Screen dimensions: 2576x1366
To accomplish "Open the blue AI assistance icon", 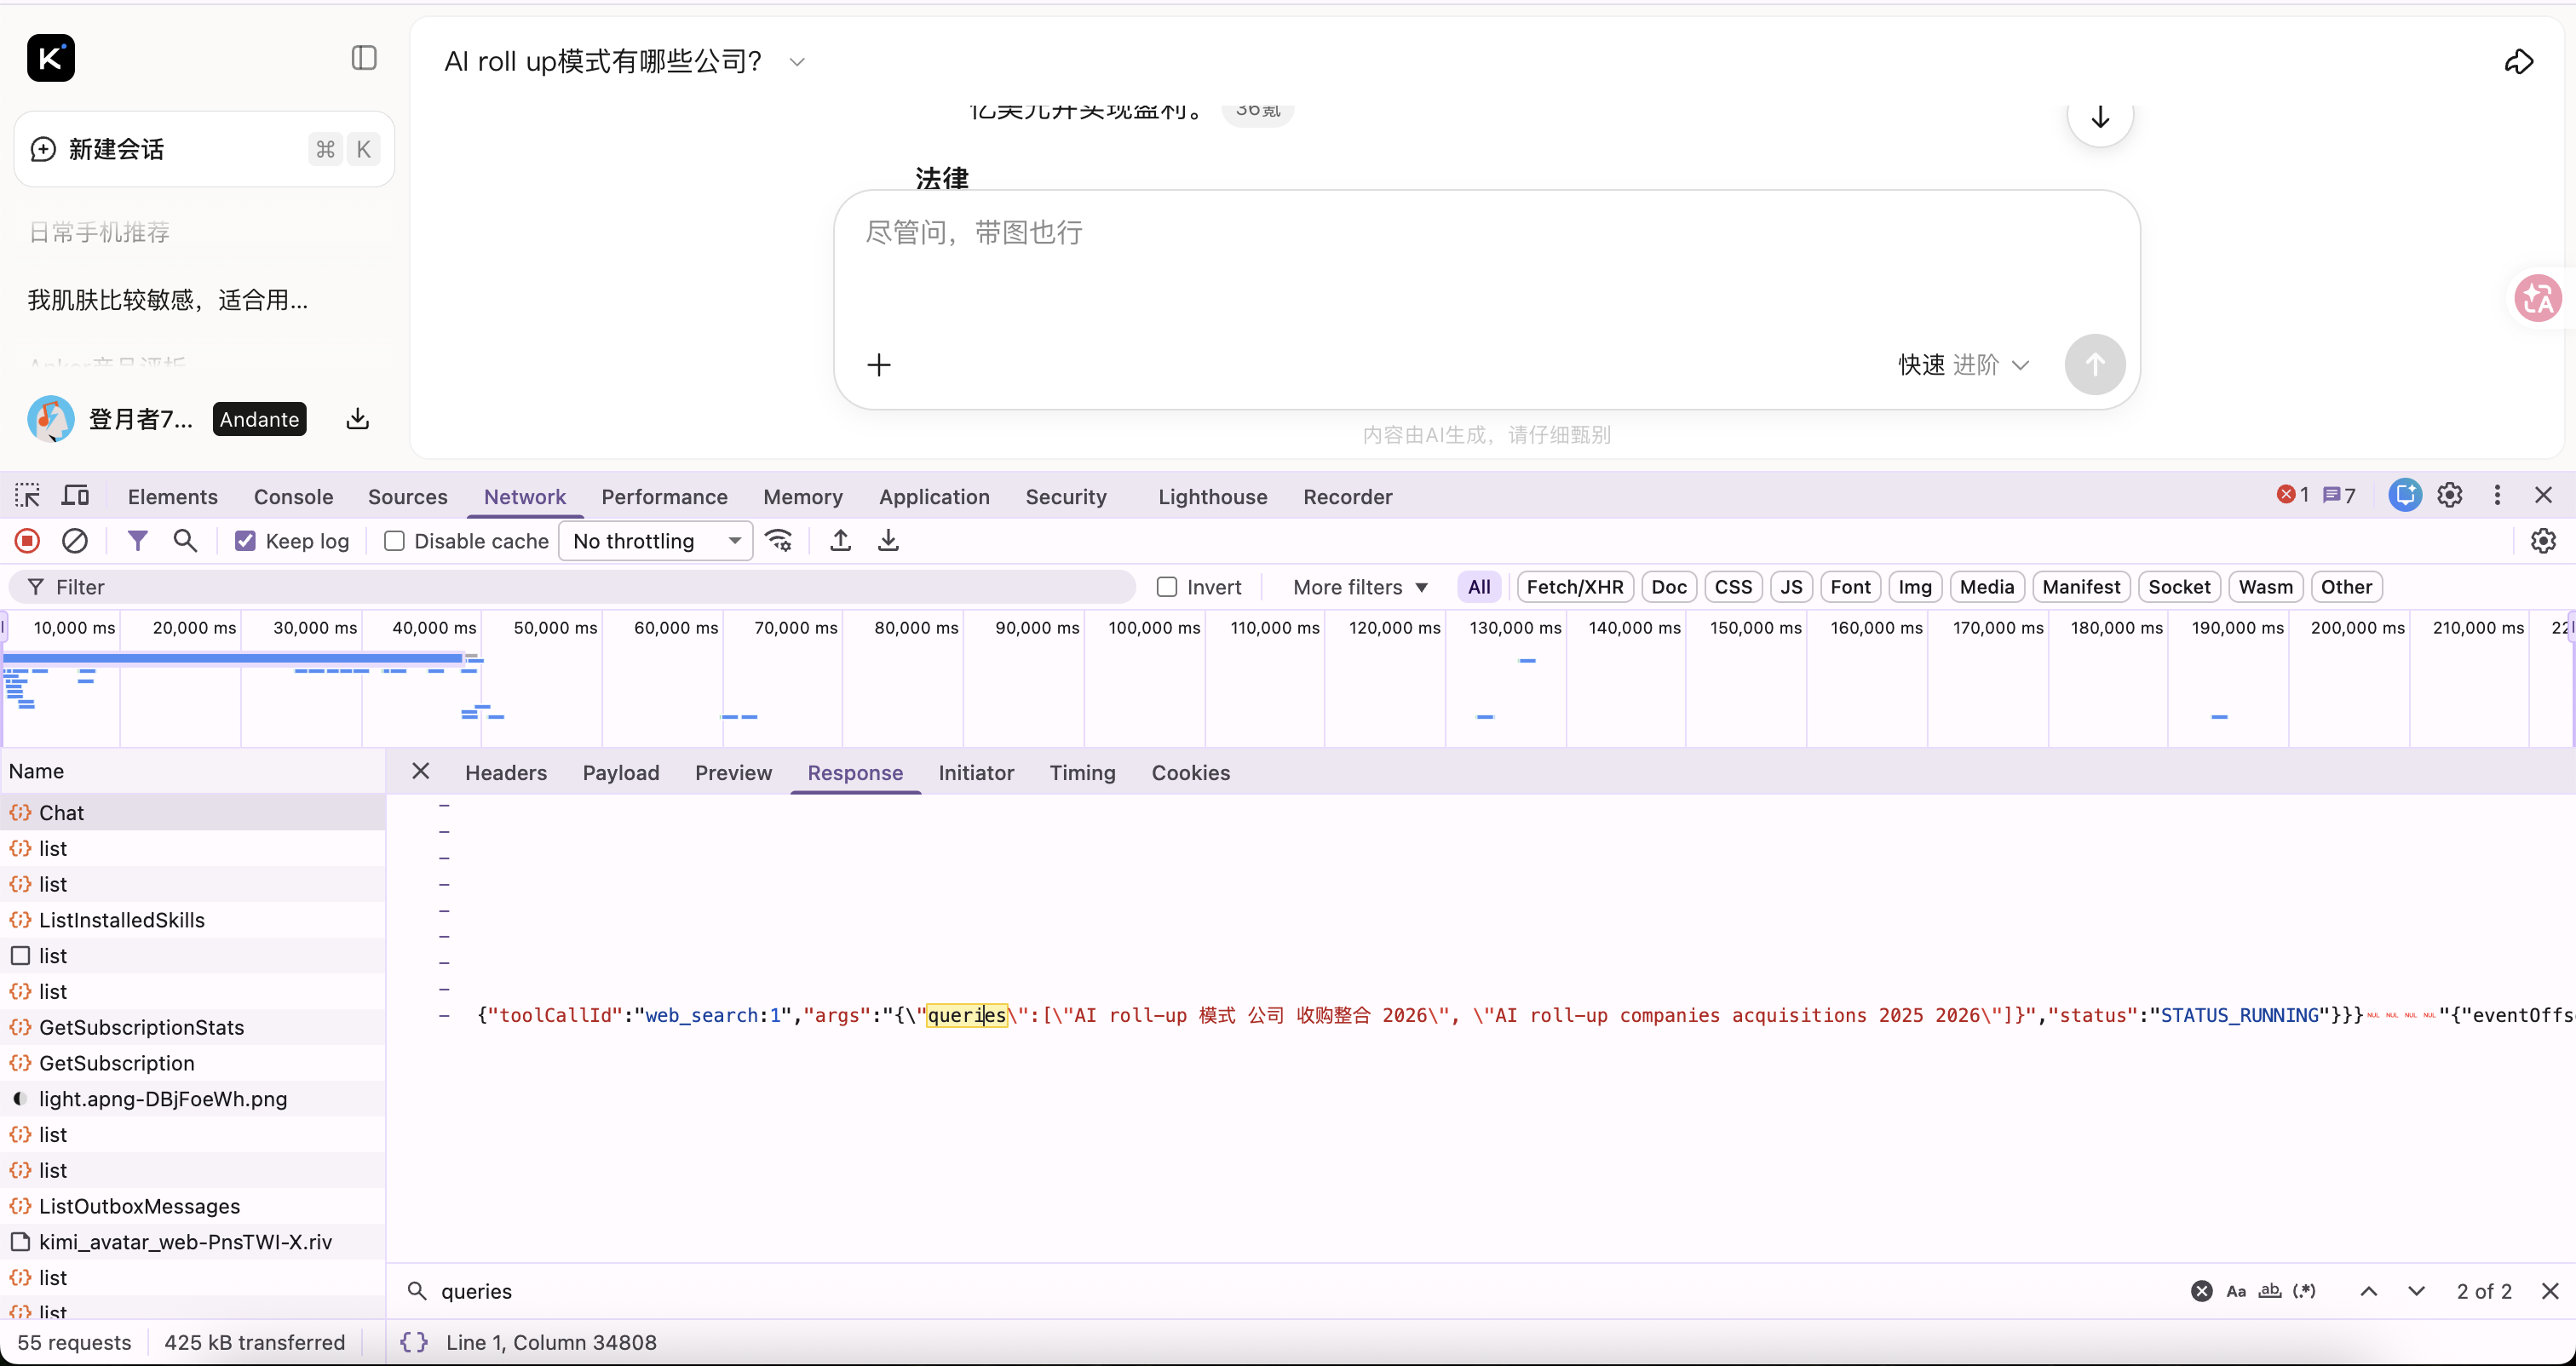I will point(2405,495).
